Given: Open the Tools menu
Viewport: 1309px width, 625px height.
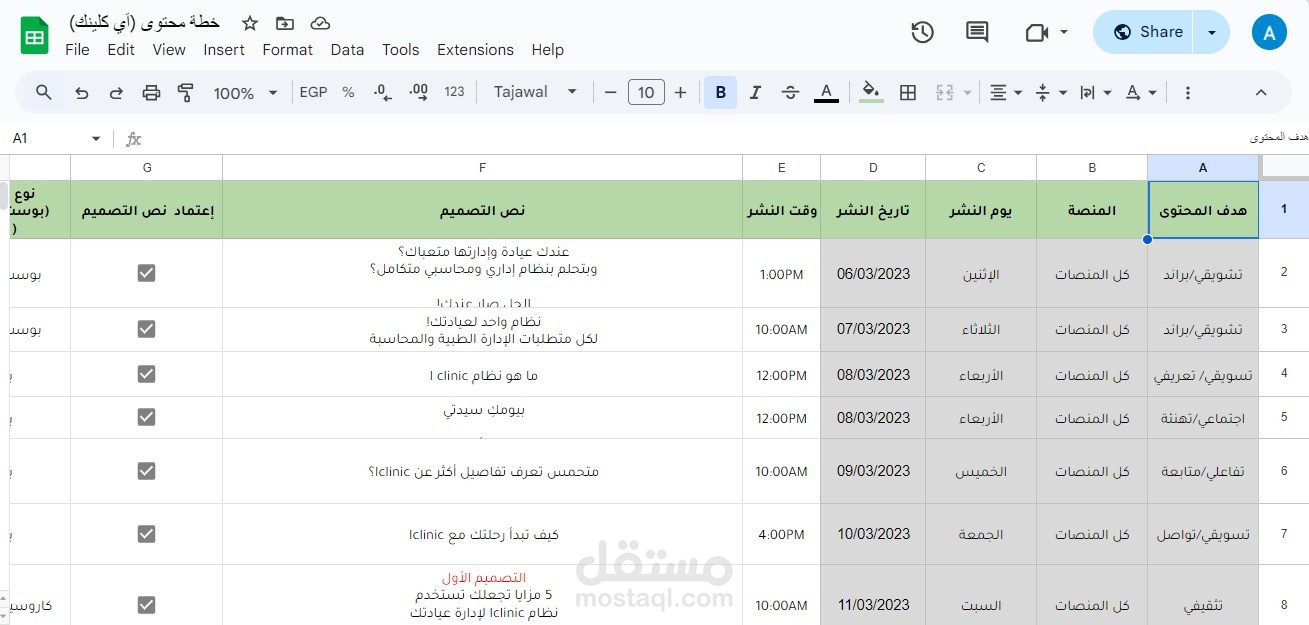Looking at the screenshot, I should (401, 50).
